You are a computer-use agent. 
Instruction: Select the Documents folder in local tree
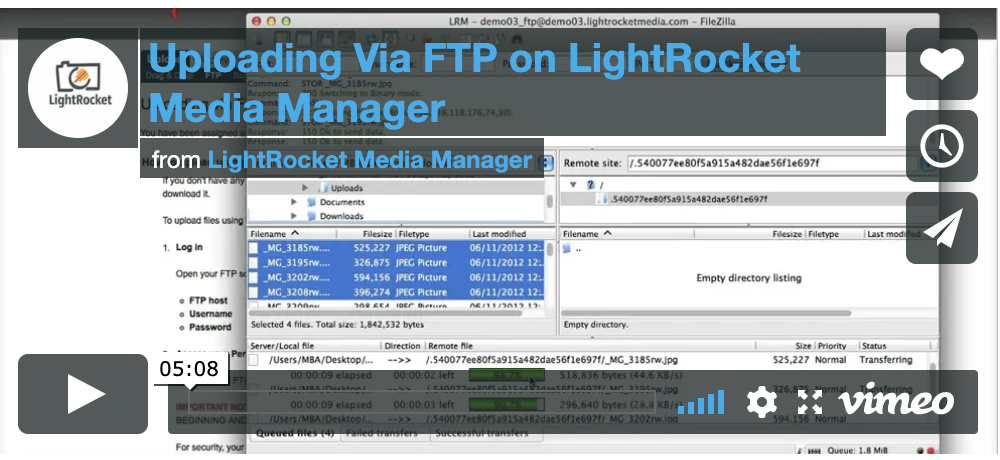point(341,202)
